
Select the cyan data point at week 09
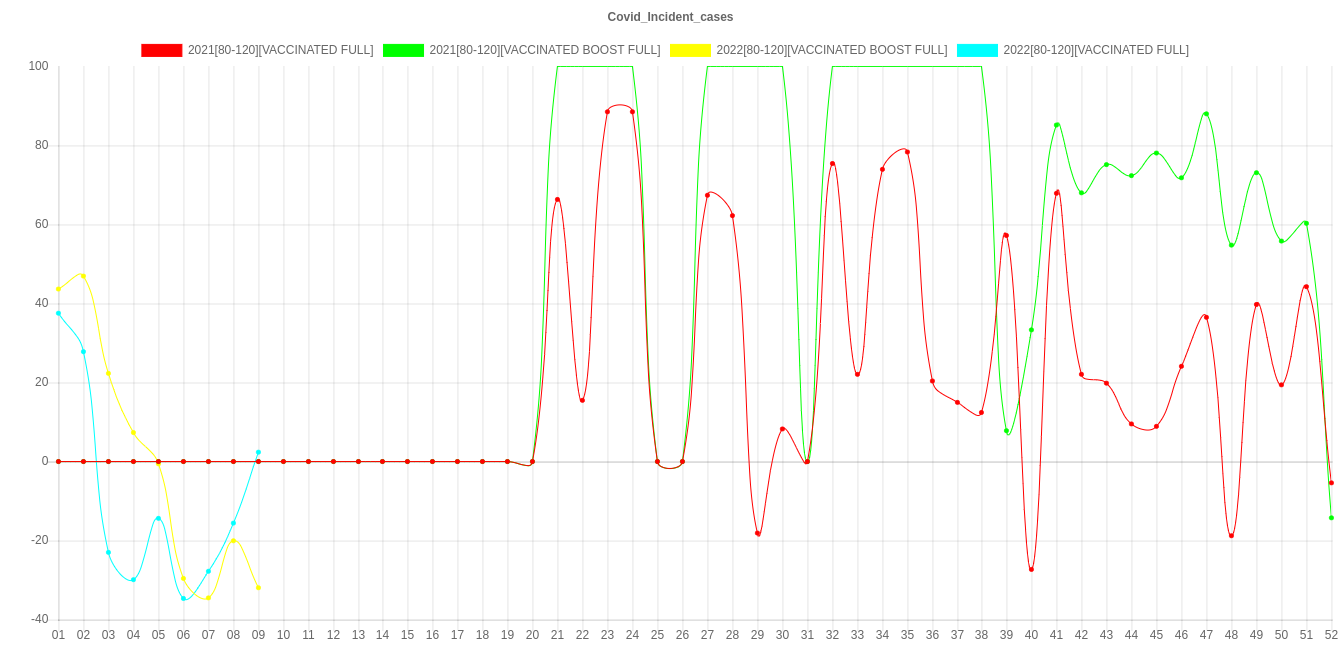[258, 452]
